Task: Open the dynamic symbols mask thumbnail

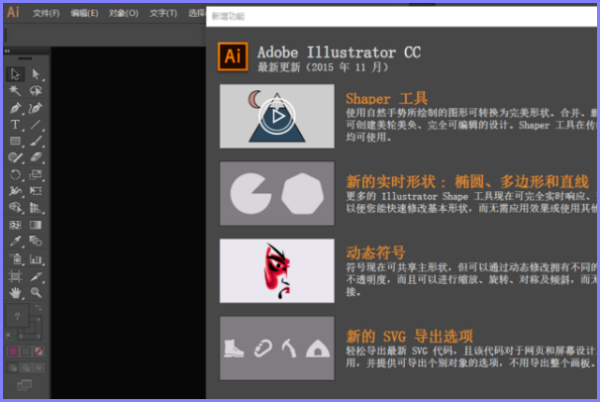Action: (277, 271)
